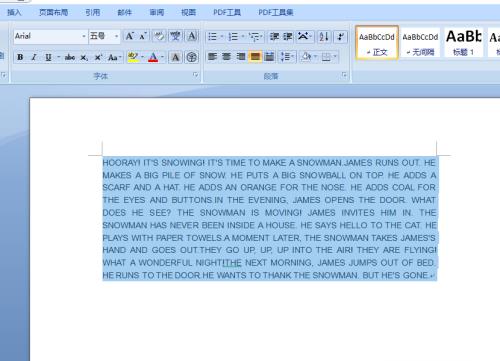
Task: Center the paragraph text
Action: 227,57
